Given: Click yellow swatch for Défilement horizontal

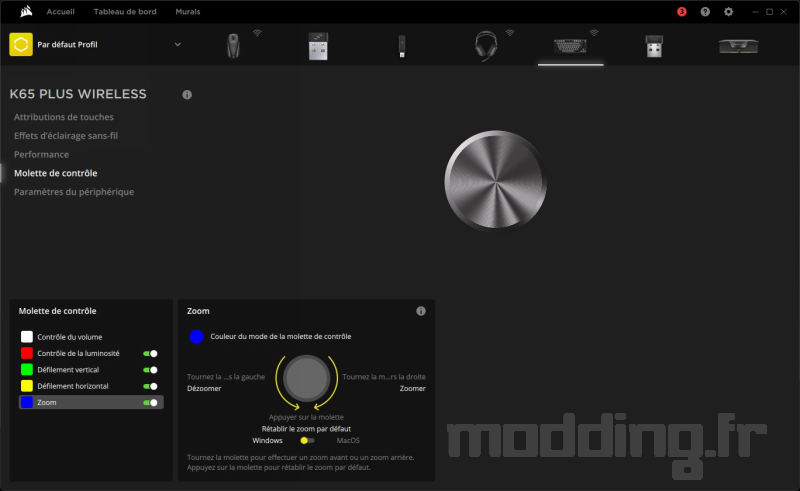Looking at the screenshot, I should pos(27,386).
